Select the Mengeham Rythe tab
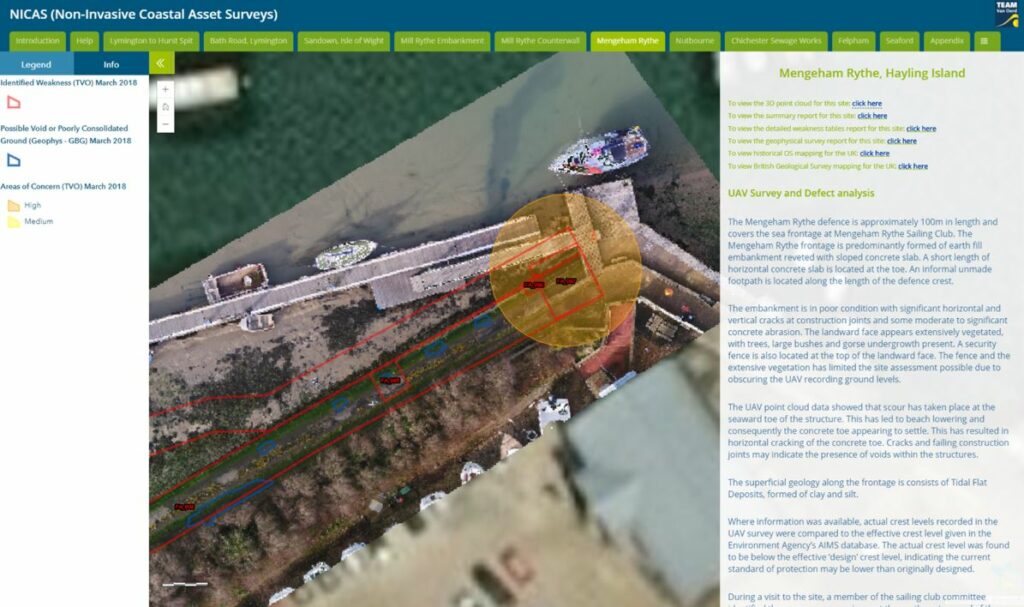The image size is (1024, 607). [x=628, y=41]
